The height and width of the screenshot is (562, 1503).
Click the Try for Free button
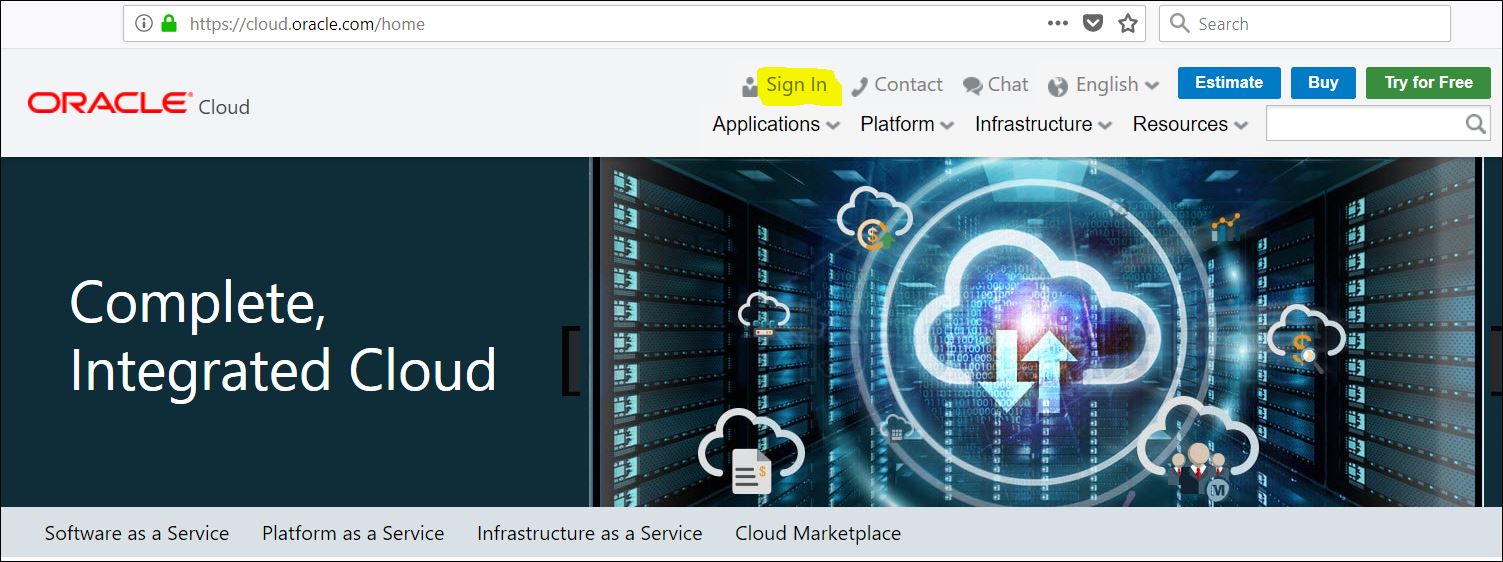pos(1428,83)
